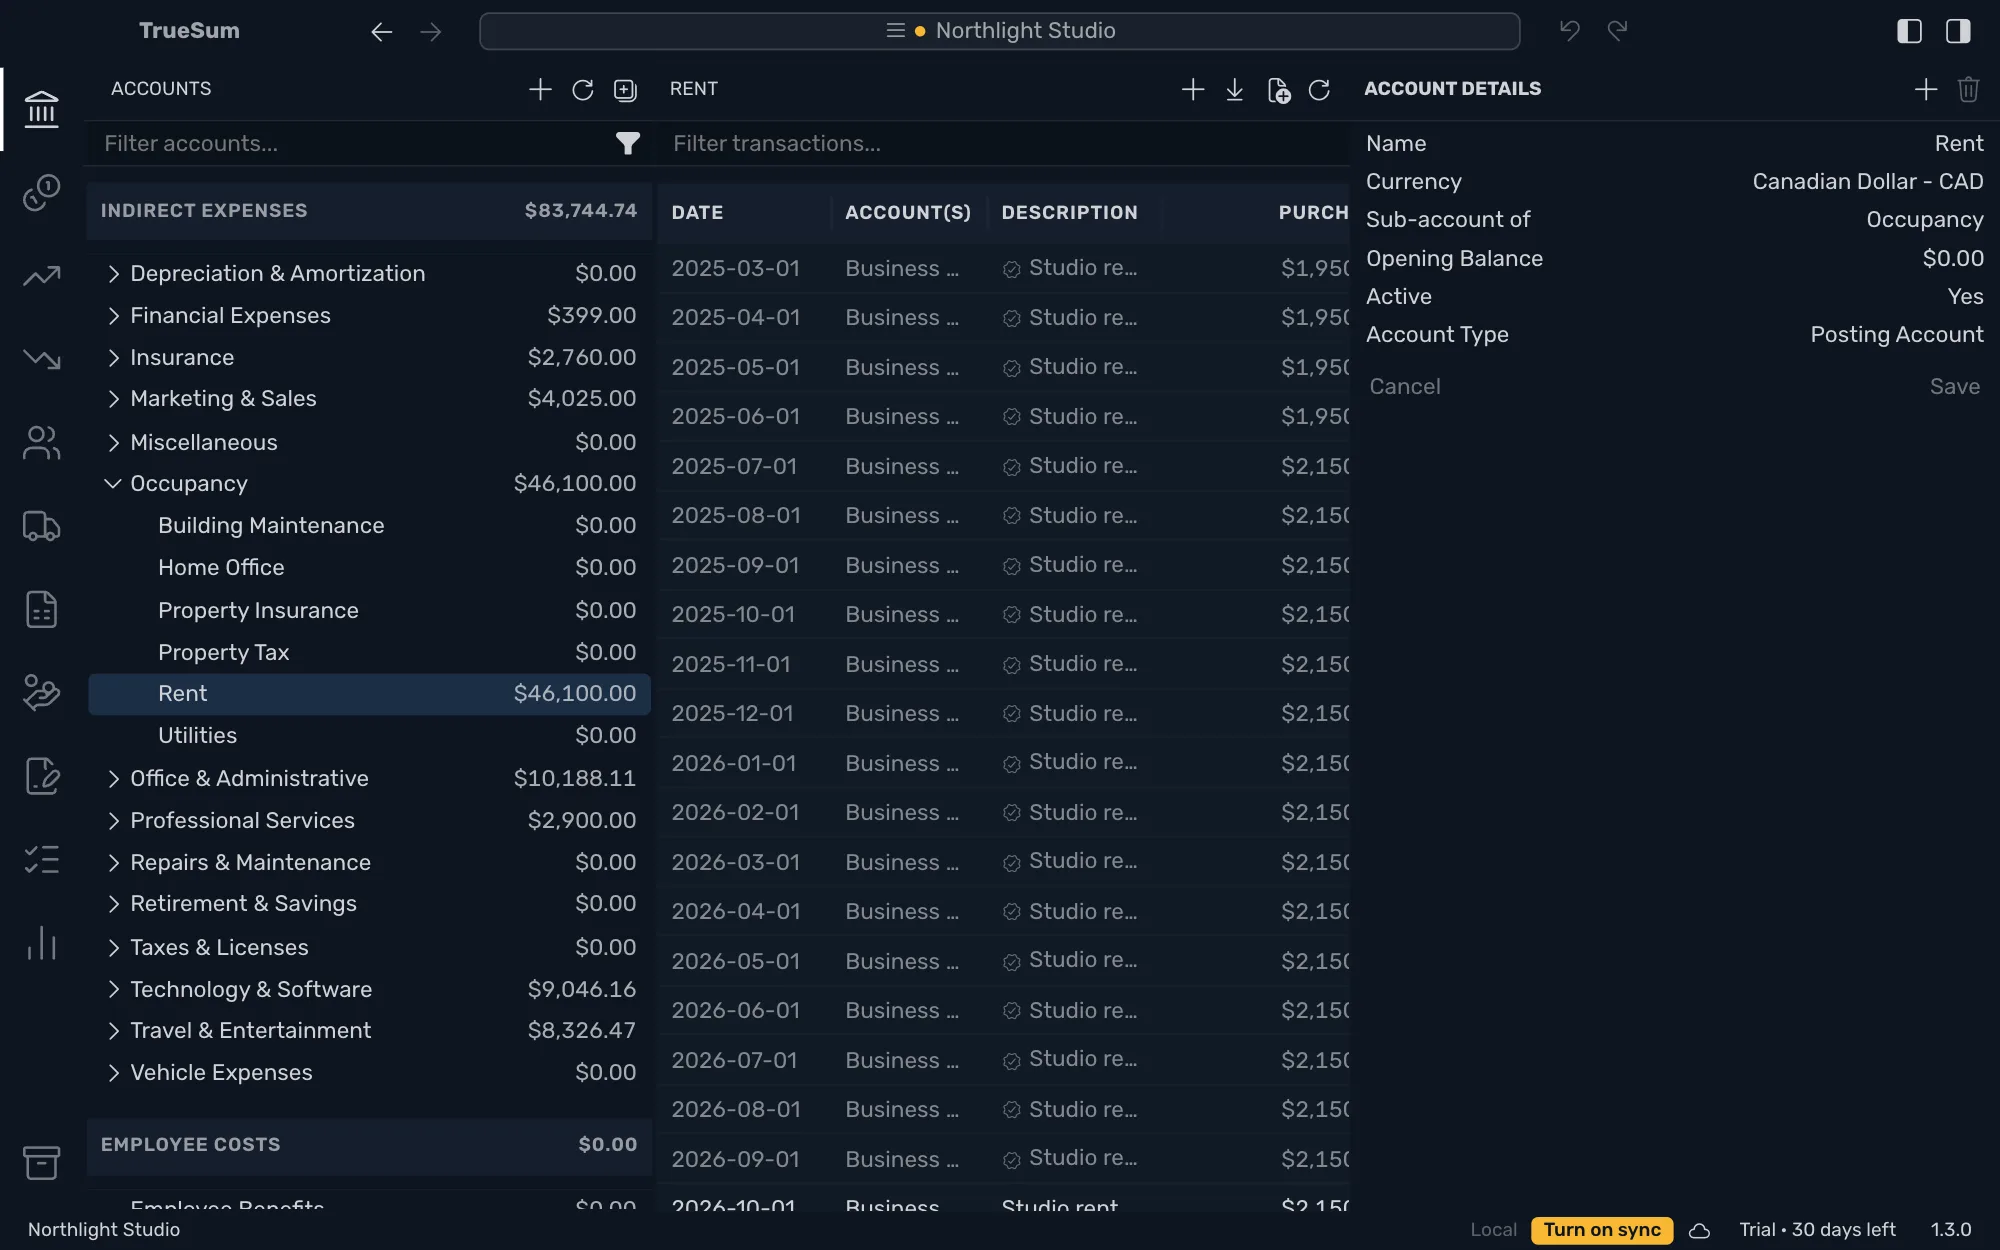Add a new account with plus icon

[x=540, y=89]
